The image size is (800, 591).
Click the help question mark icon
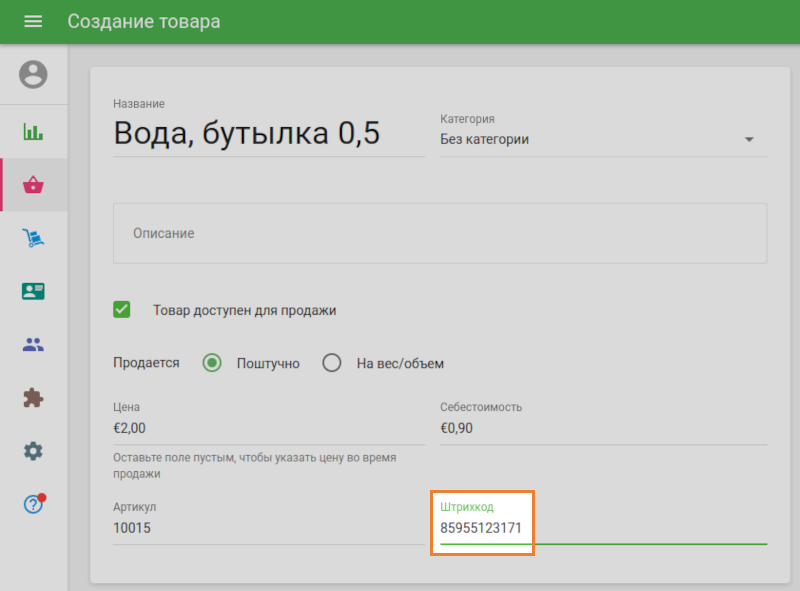tap(33, 503)
